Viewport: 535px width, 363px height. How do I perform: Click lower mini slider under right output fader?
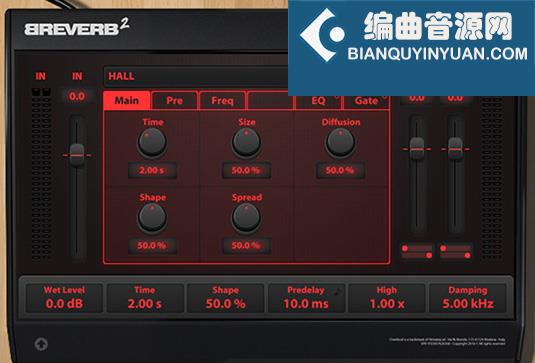point(456,255)
